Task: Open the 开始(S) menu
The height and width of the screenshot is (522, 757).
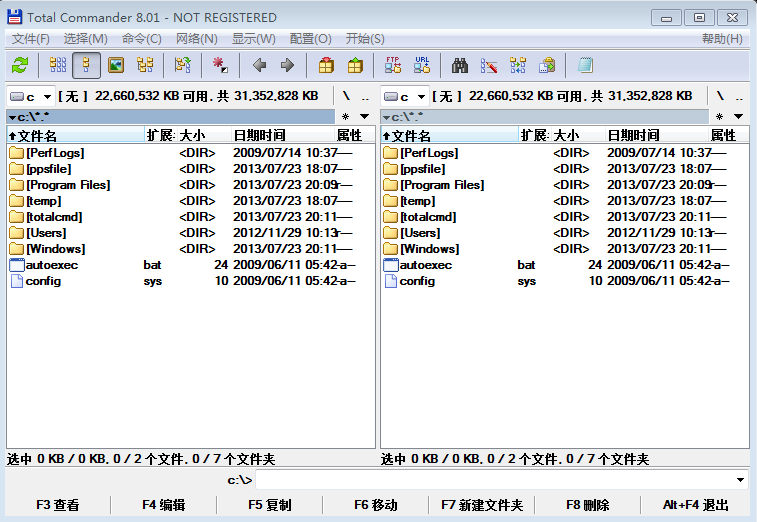Action: tap(365, 39)
